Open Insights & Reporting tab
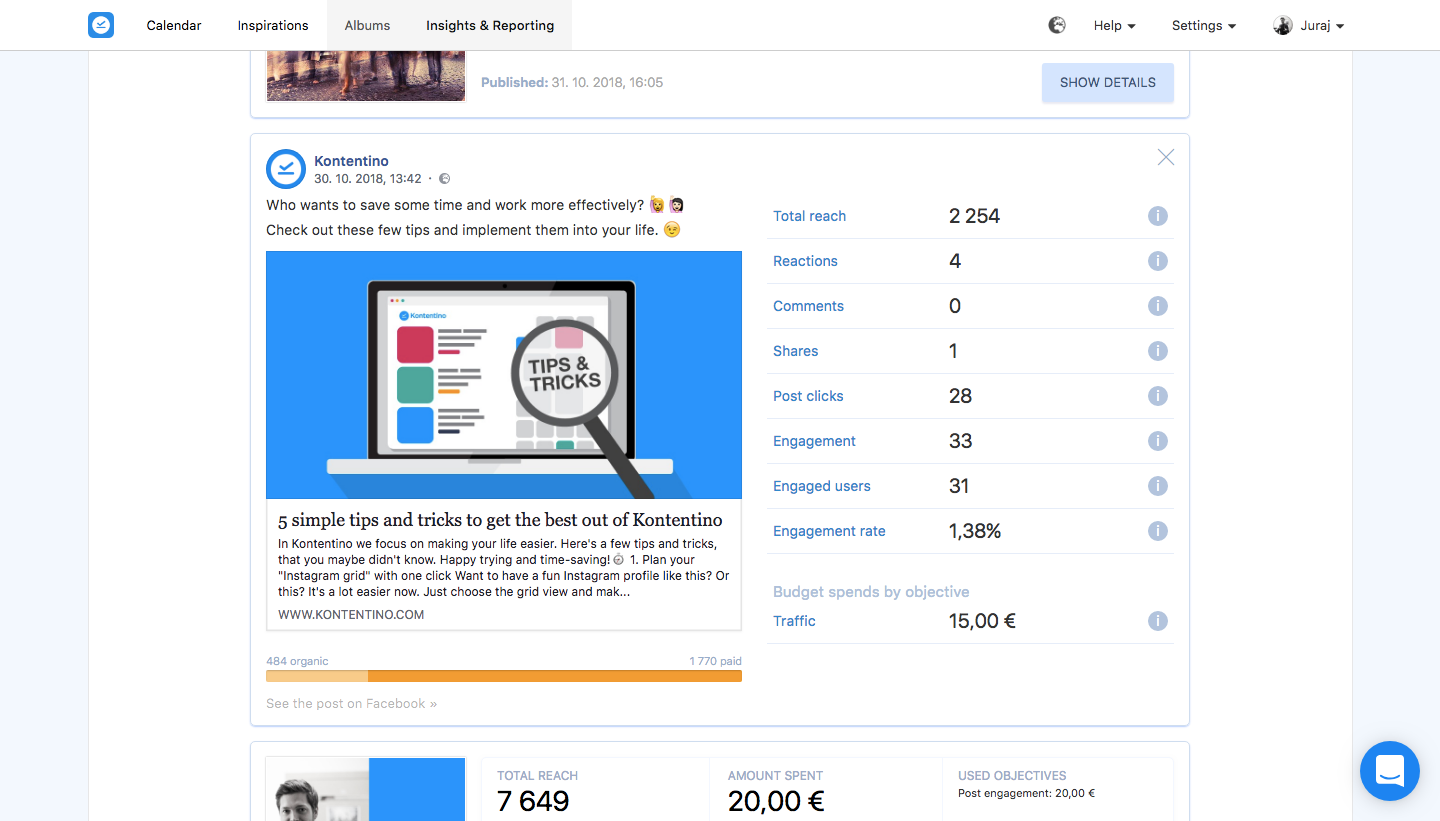This screenshot has width=1440, height=821. (490, 25)
